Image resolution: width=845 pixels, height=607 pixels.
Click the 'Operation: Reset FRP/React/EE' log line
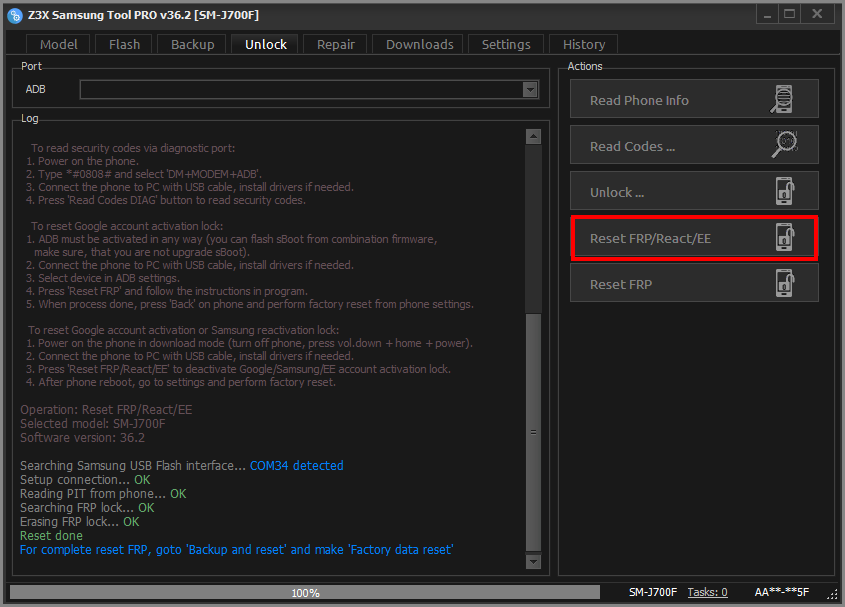coord(106,410)
